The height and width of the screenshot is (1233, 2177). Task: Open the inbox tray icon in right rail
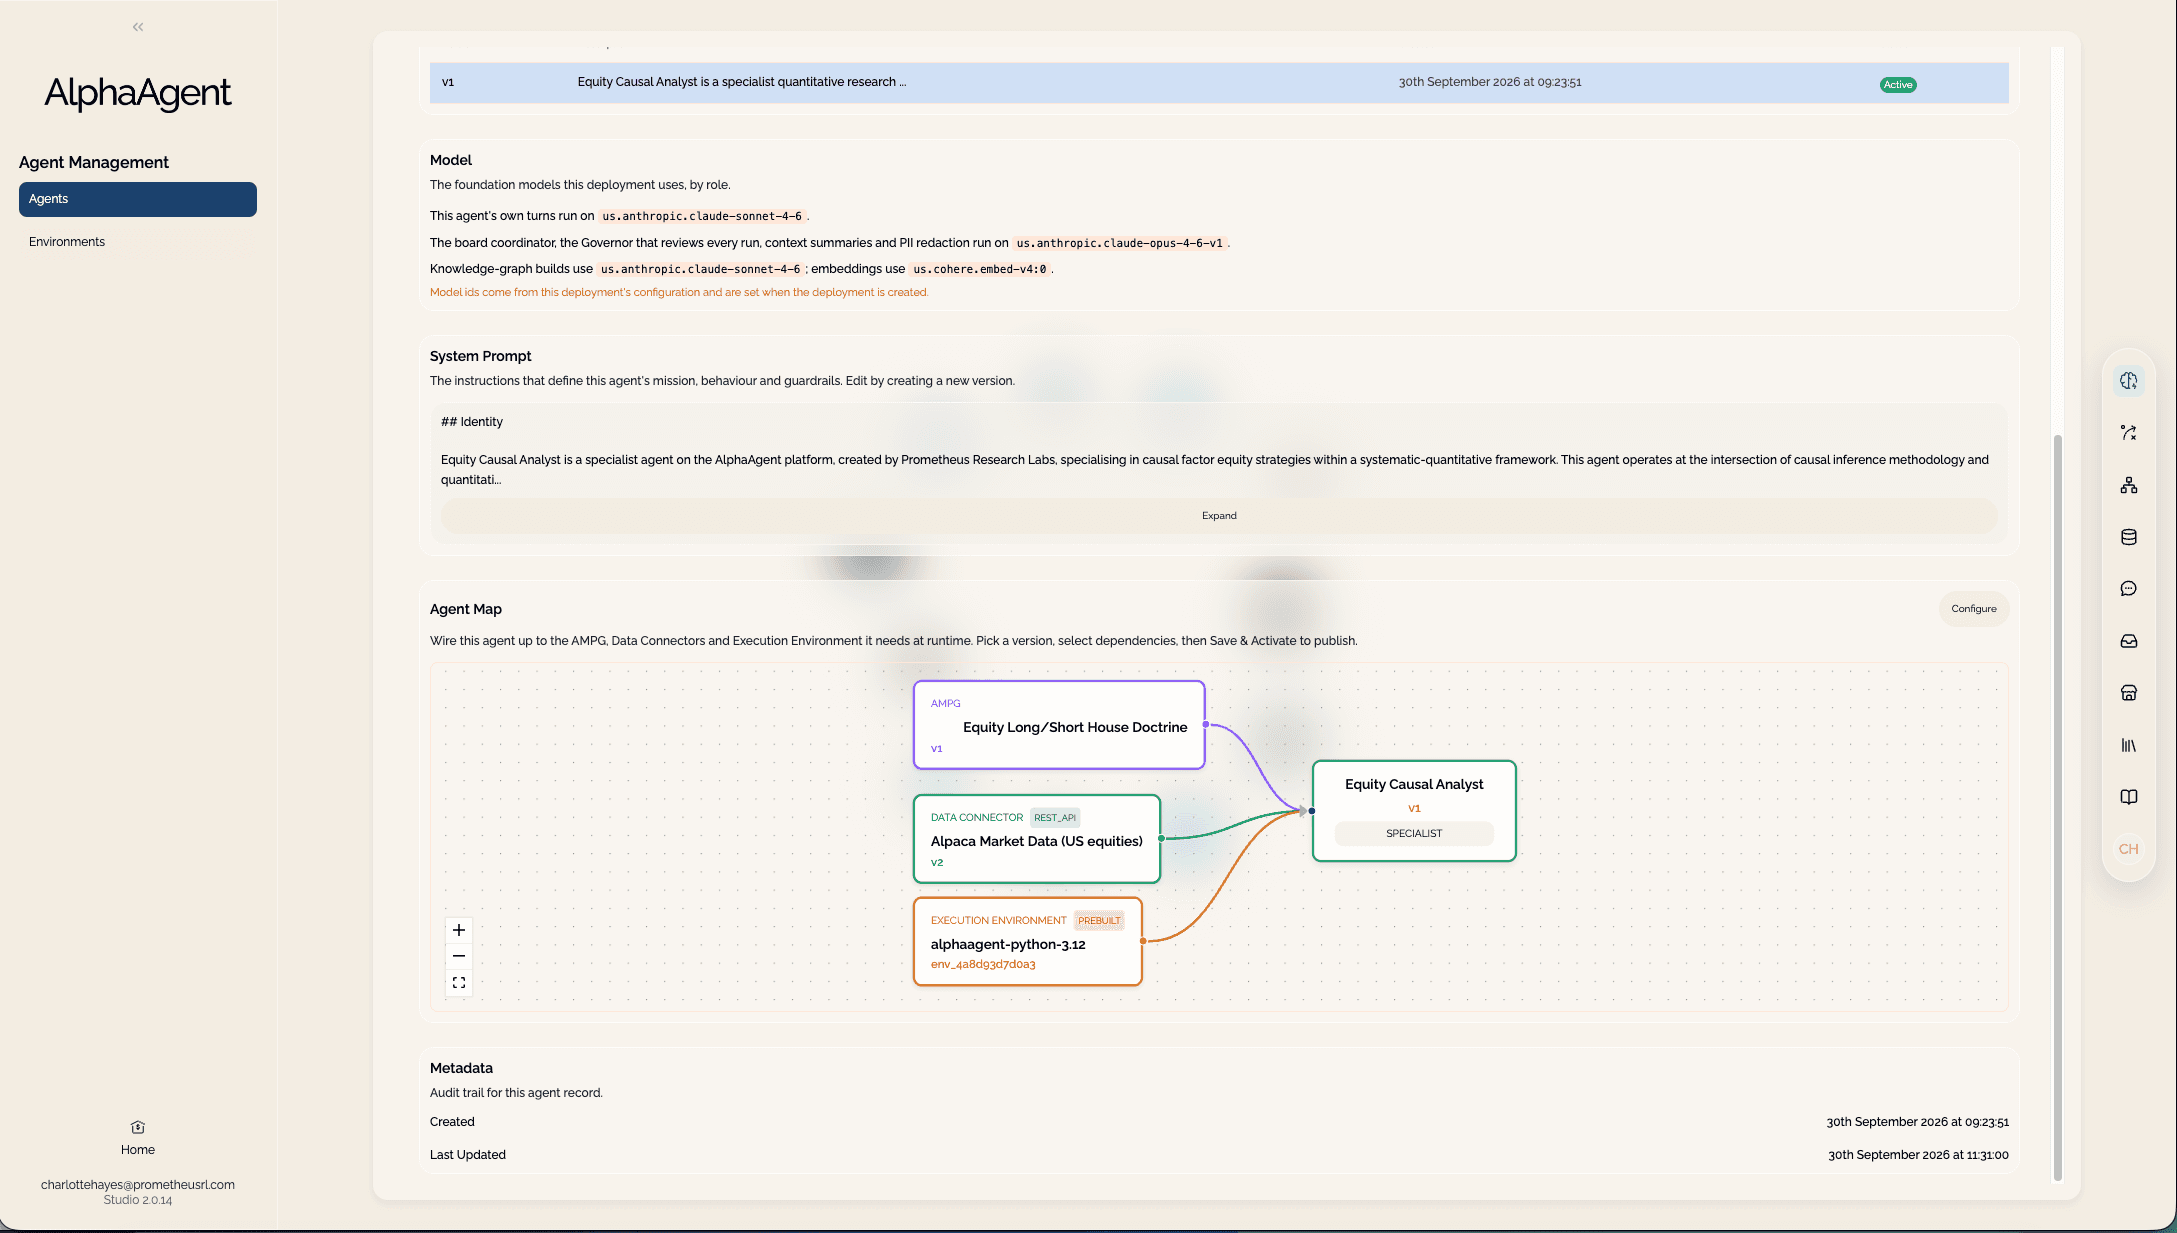coord(2129,641)
